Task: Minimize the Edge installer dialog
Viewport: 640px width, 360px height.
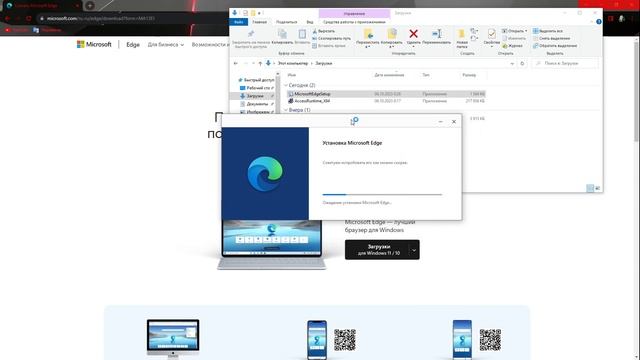Action: (440, 122)
